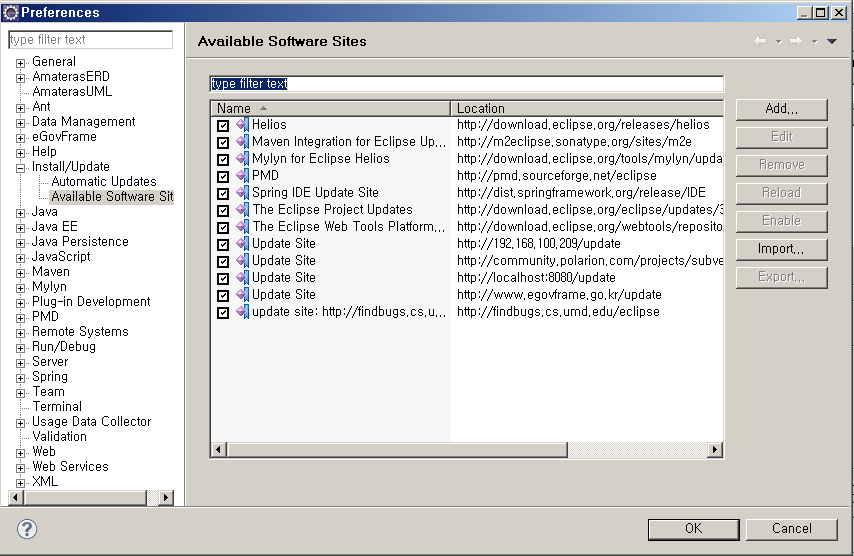Screen dimensions: 854x556
Task: Click the forward navigation arrow icon
Action: [x=795, y=41]
